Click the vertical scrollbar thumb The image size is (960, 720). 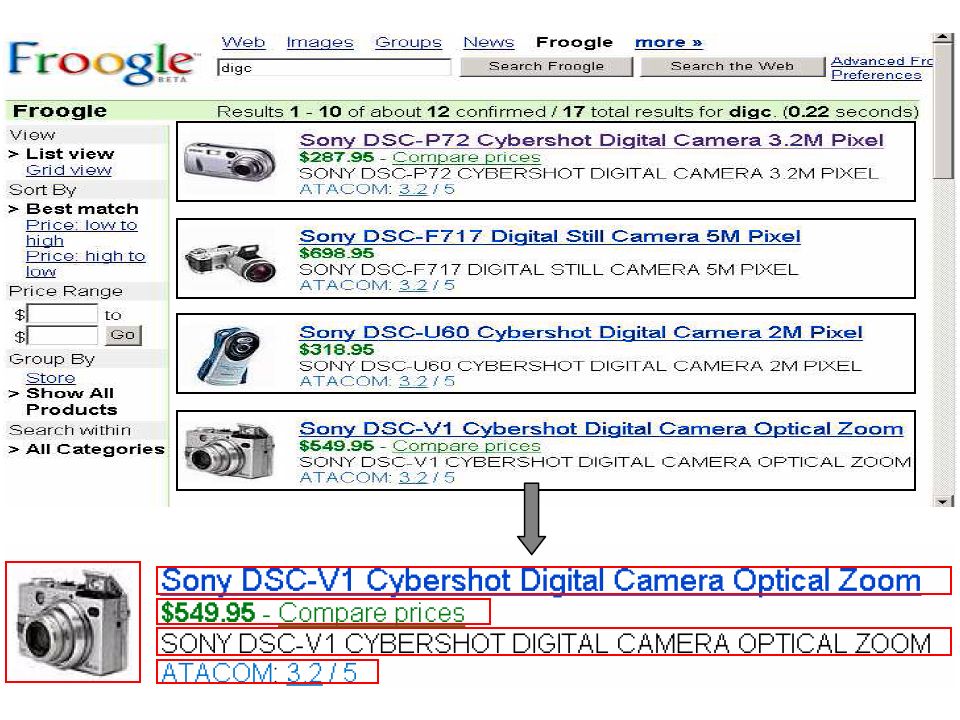pyautogui.click(x=943, y=112)
